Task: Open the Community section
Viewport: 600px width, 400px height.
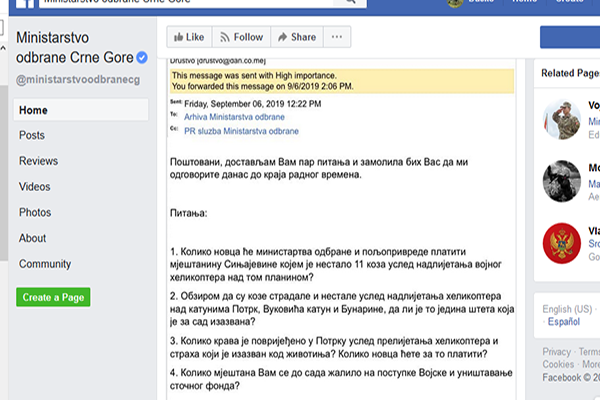Action: pyautogui.click(x=45, y=264)
